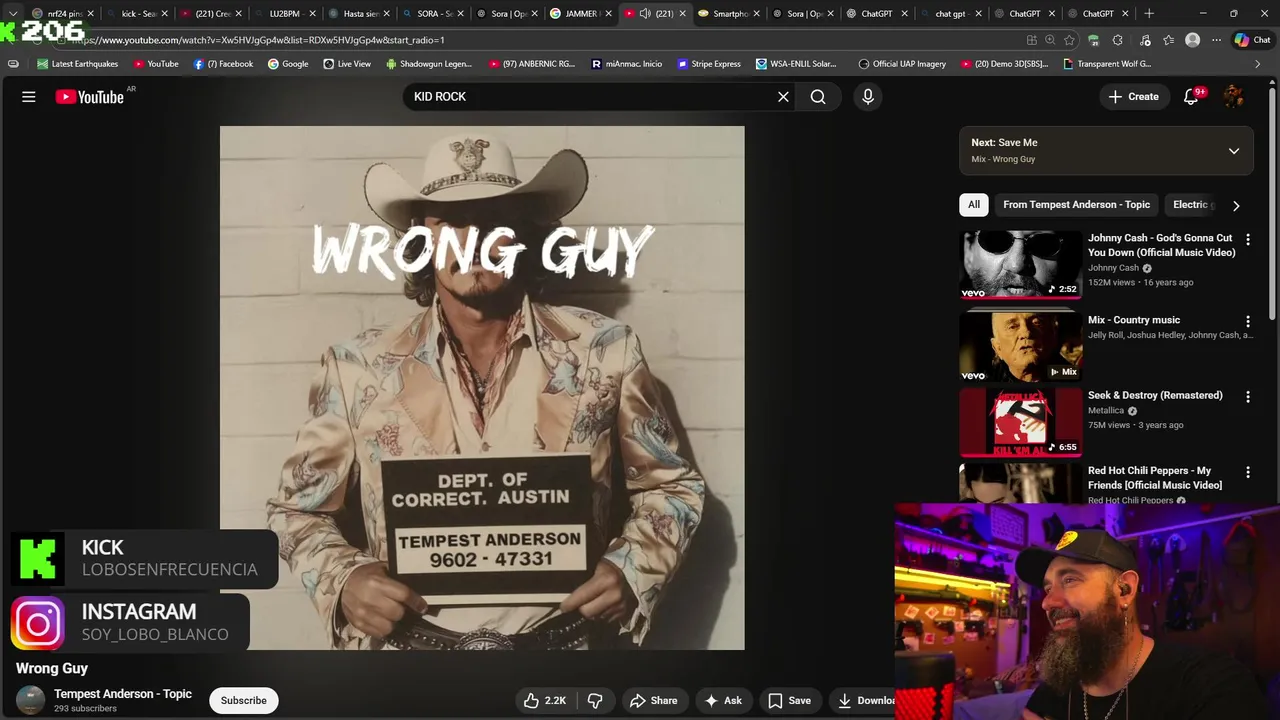Open the Create upload button
Image resolution: width=1280 pixels, height=720 pixels.
1133,97
